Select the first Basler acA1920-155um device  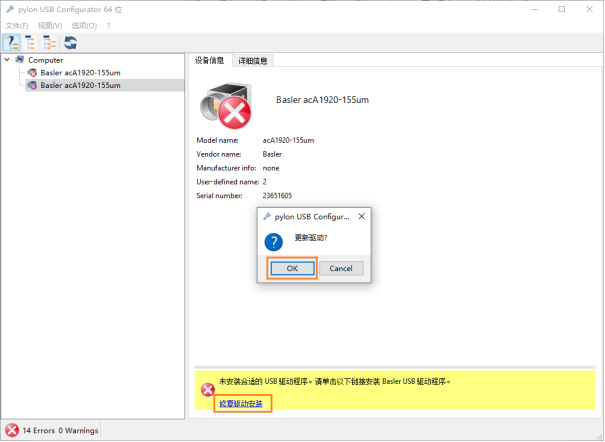80,73
